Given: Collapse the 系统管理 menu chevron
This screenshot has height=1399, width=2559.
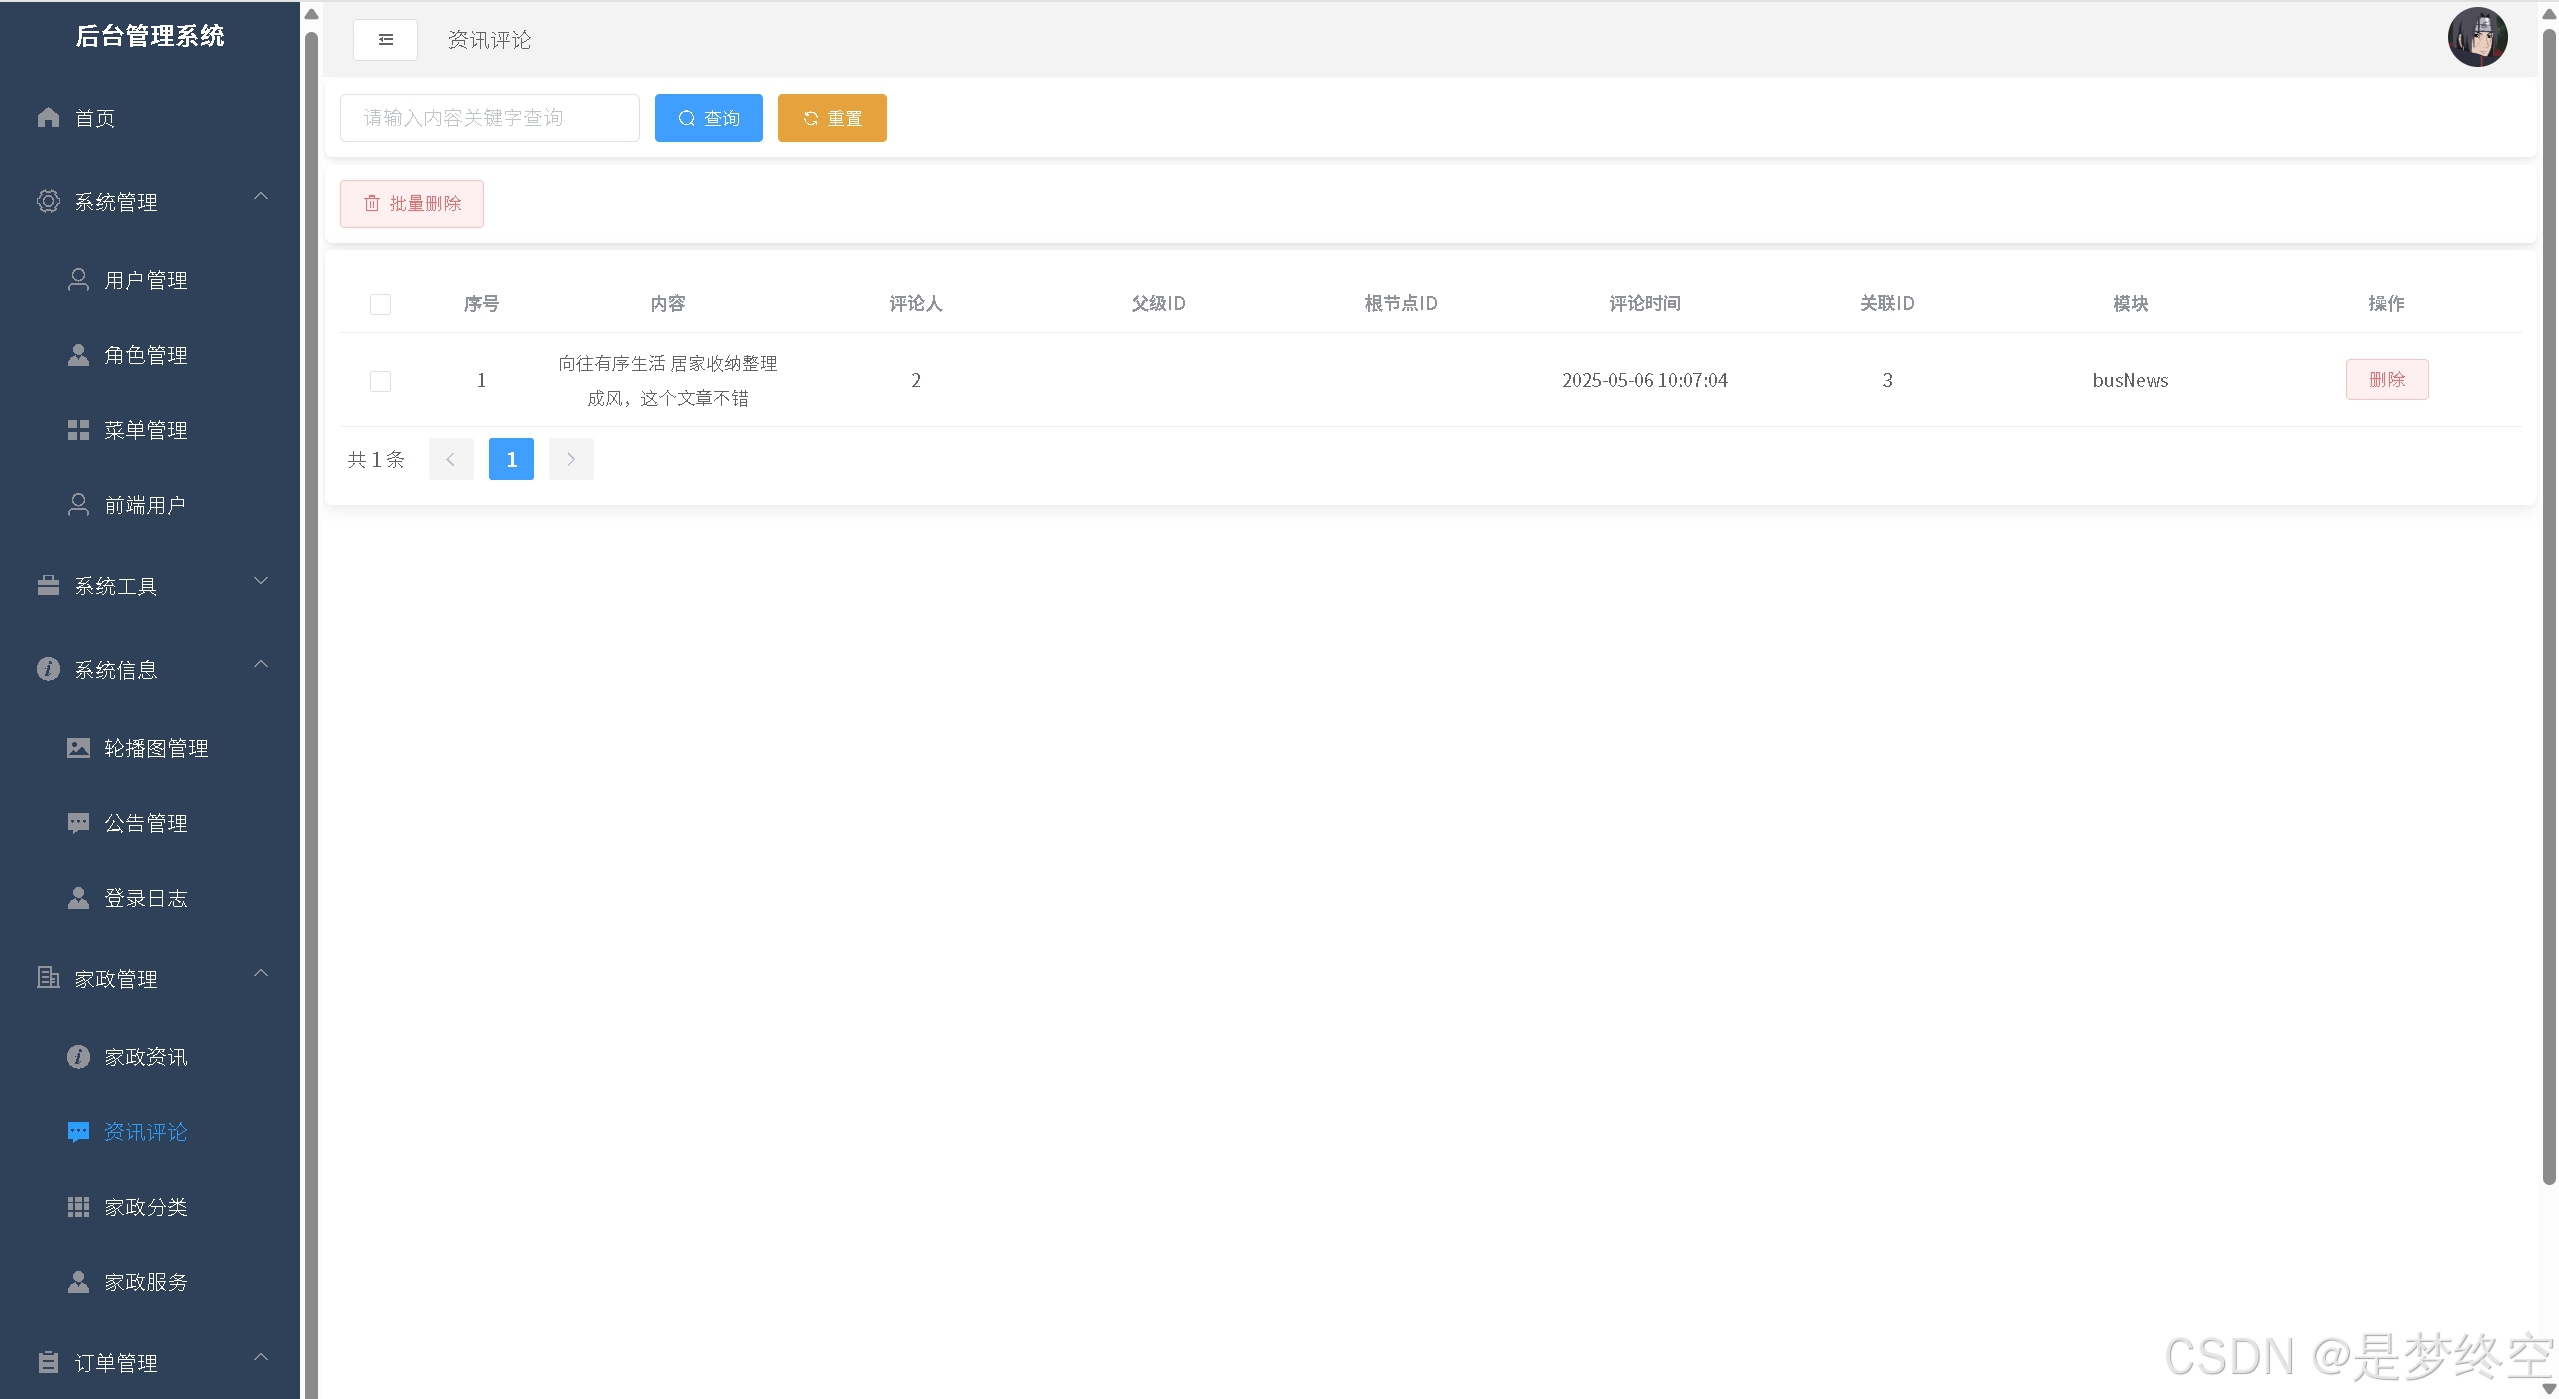Looking at the screenshot, I should 261,197.
